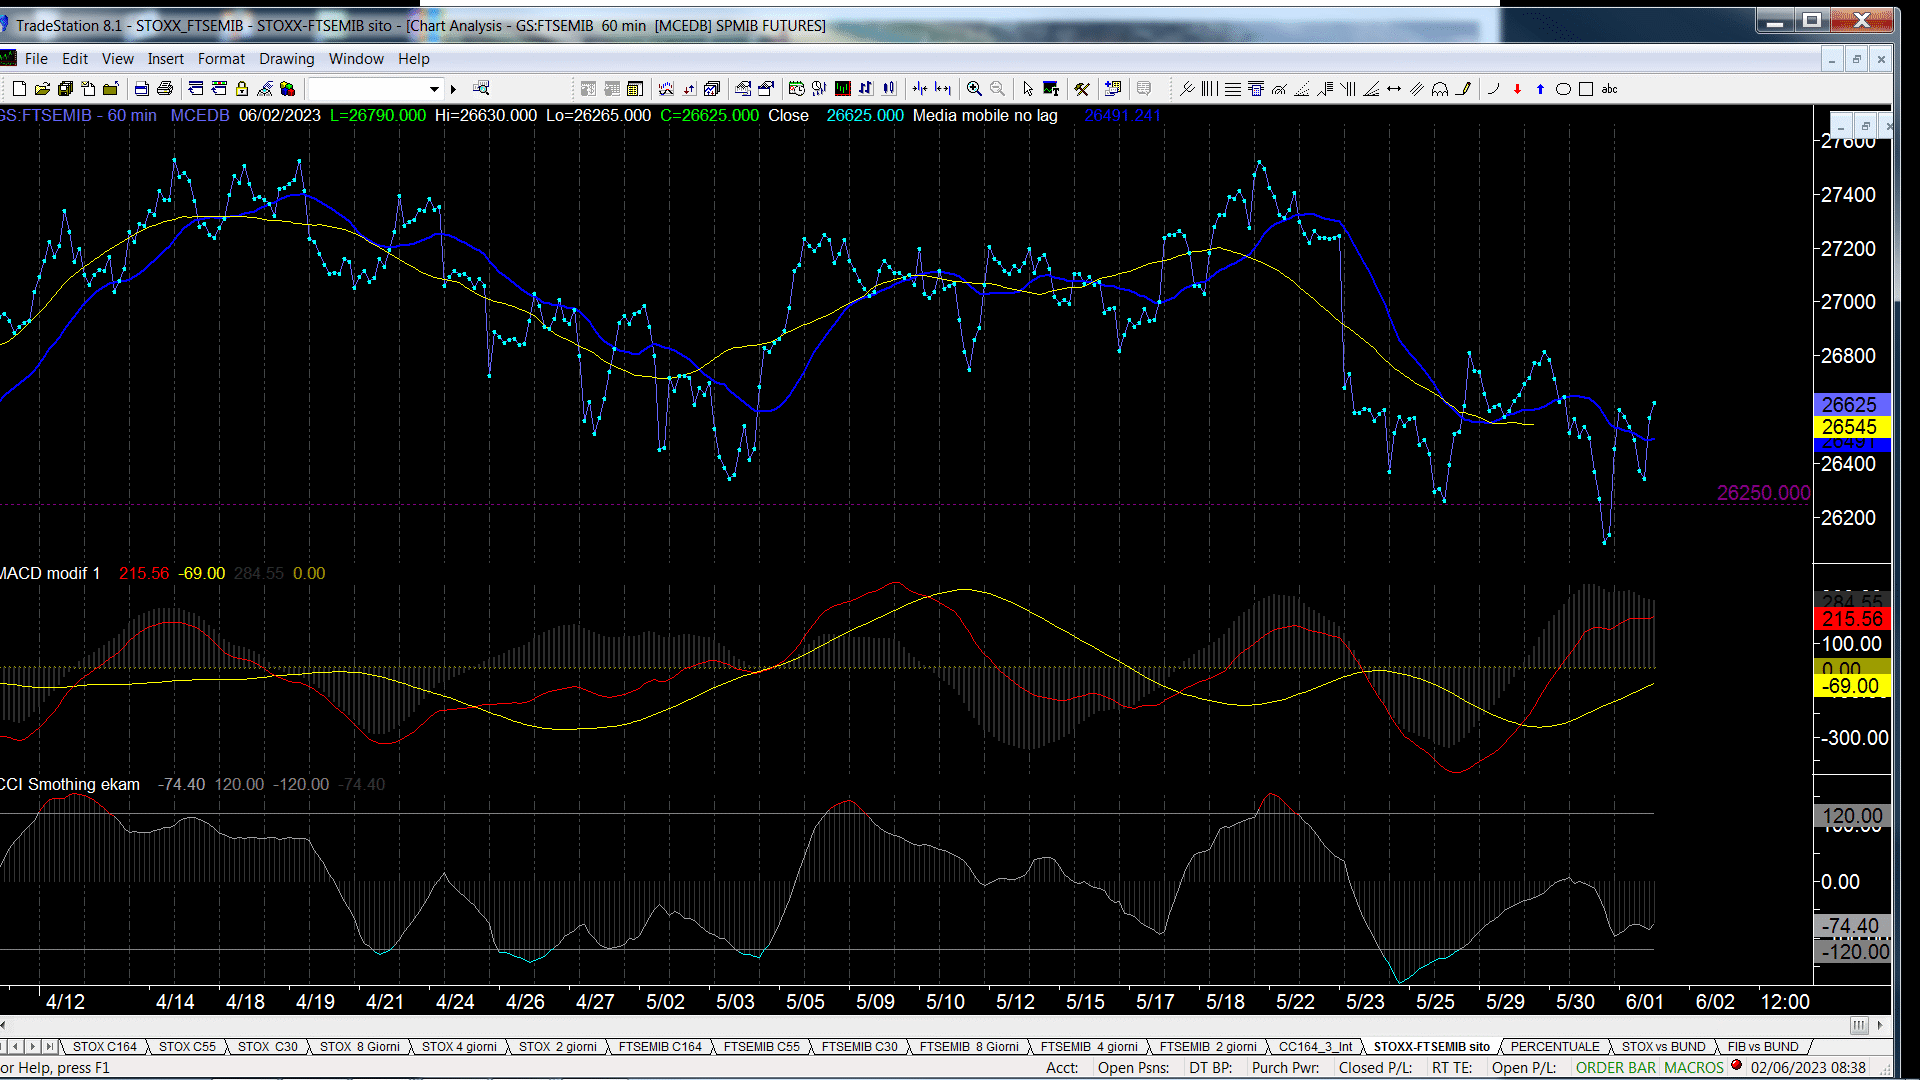This screenshot has width=1920, height=1080.
Task: Click the yellow 26545 price label
Action: pos(1850,427)
